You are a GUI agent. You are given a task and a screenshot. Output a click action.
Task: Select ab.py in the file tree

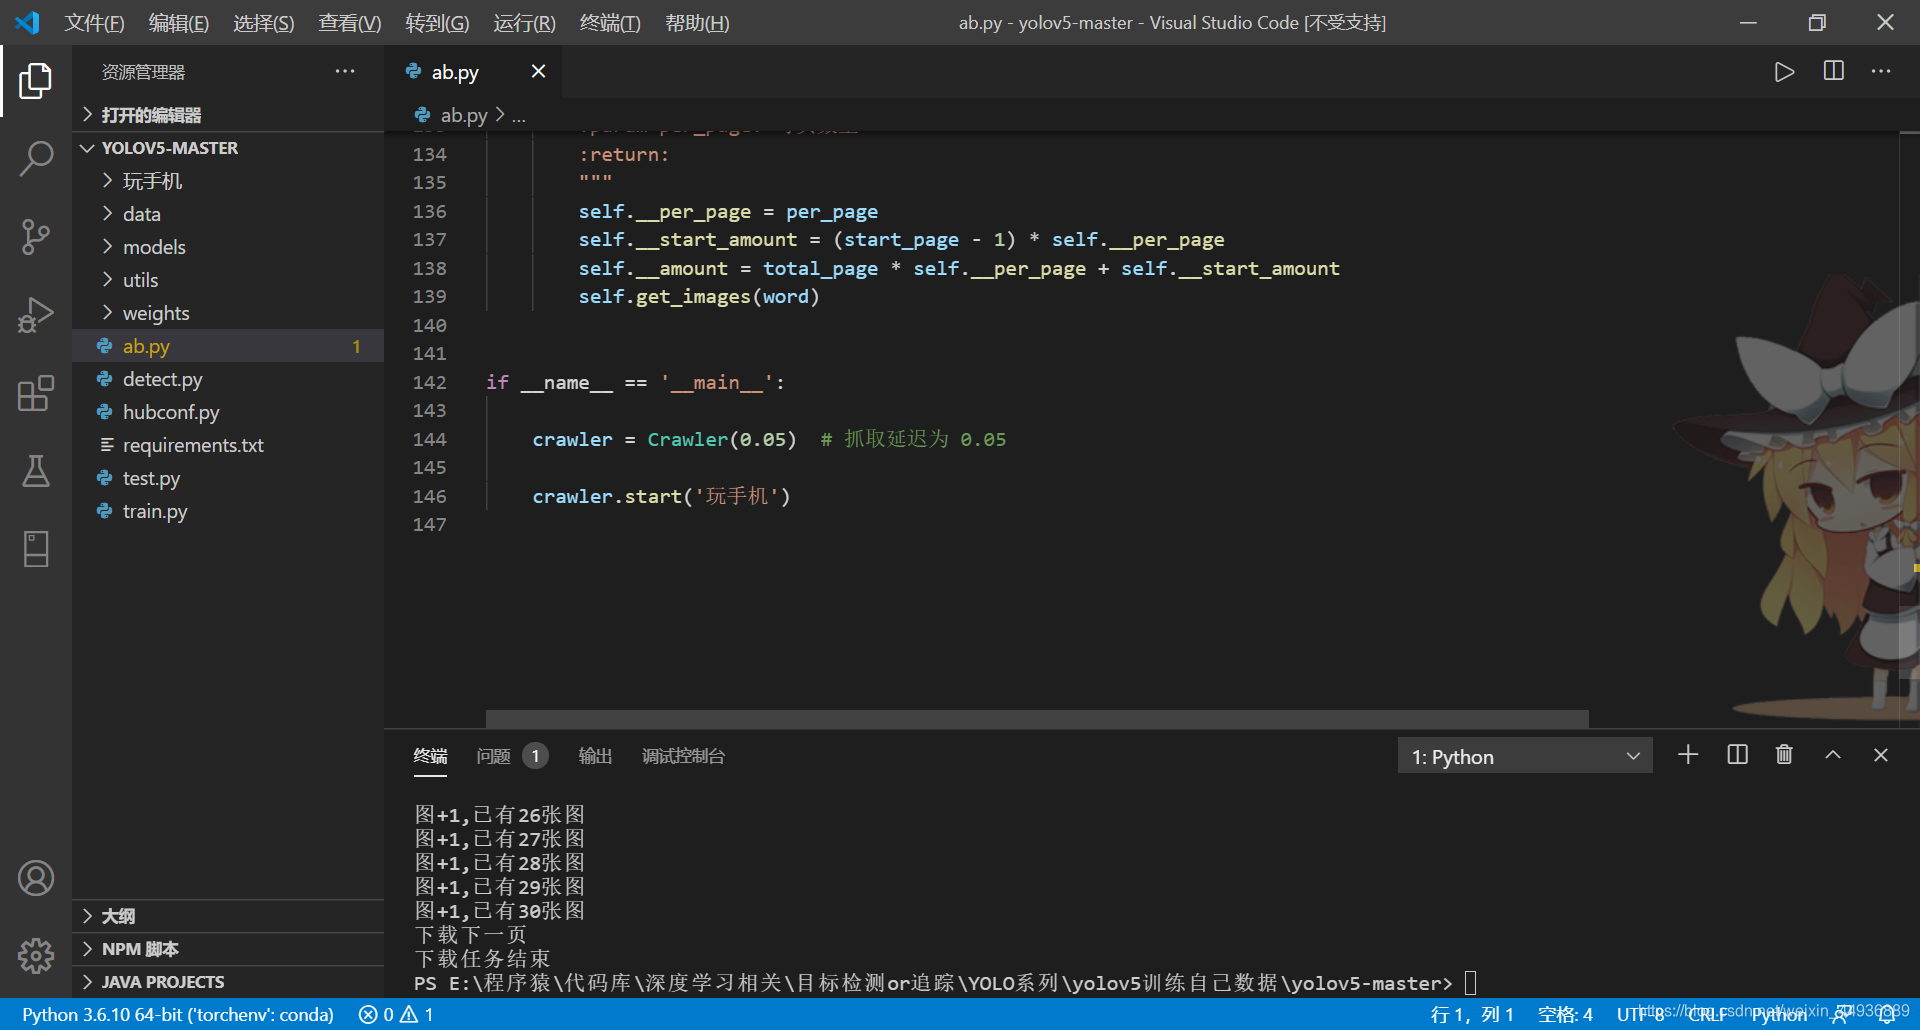point(228,346)
